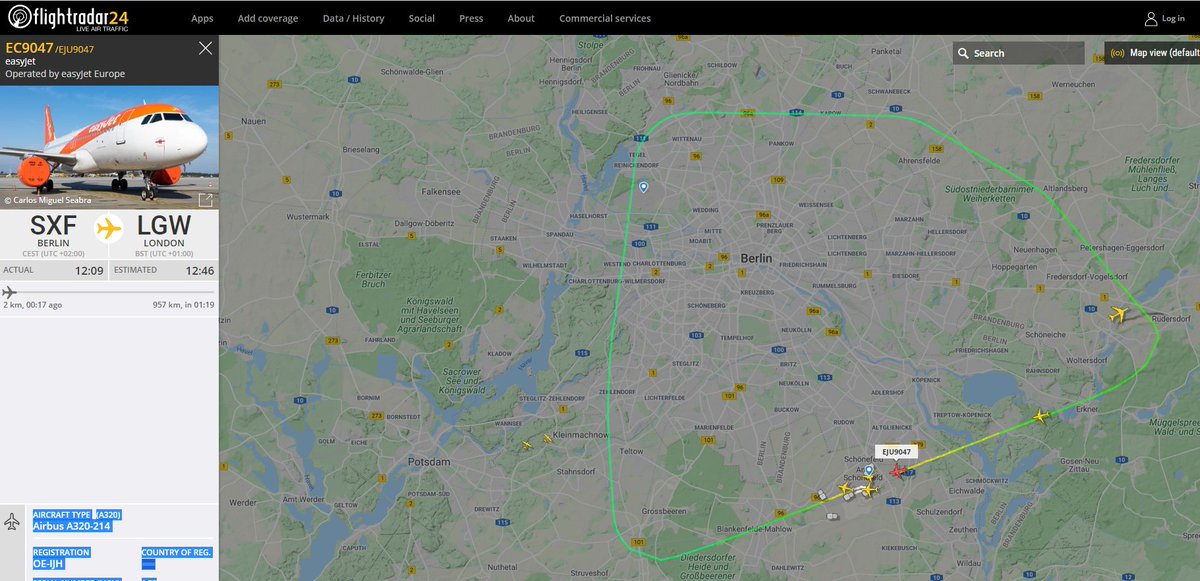1200x581 pixels.
Task: Open the About menu
Action: pos(521,18)
